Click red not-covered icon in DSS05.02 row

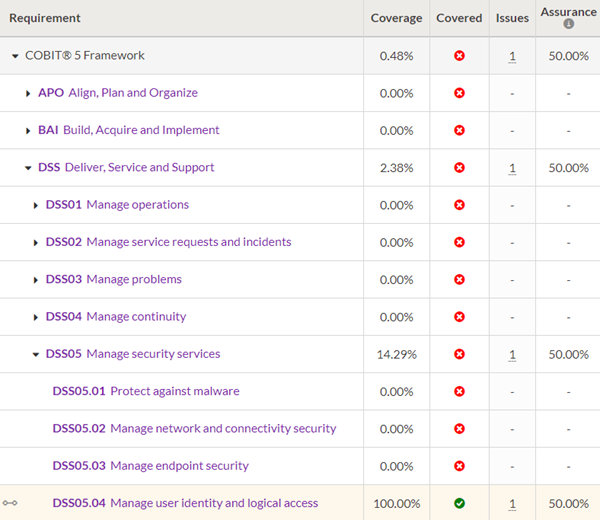tap(459, 429)
